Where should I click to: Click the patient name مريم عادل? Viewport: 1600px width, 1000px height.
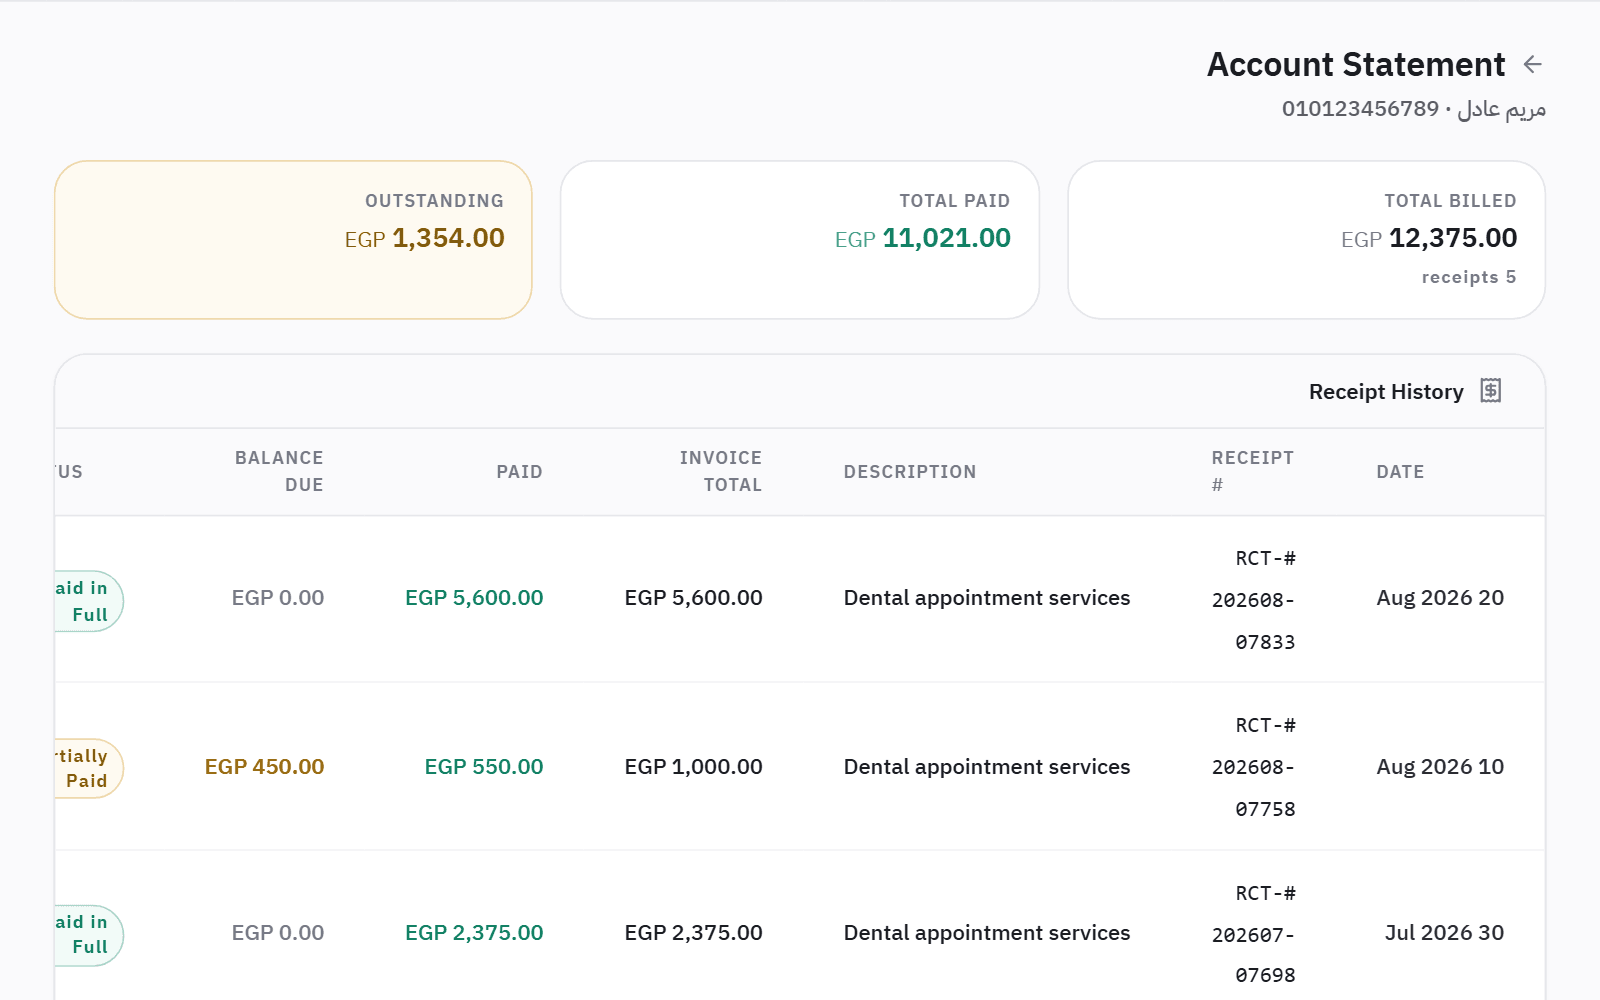click(1501, 109)
